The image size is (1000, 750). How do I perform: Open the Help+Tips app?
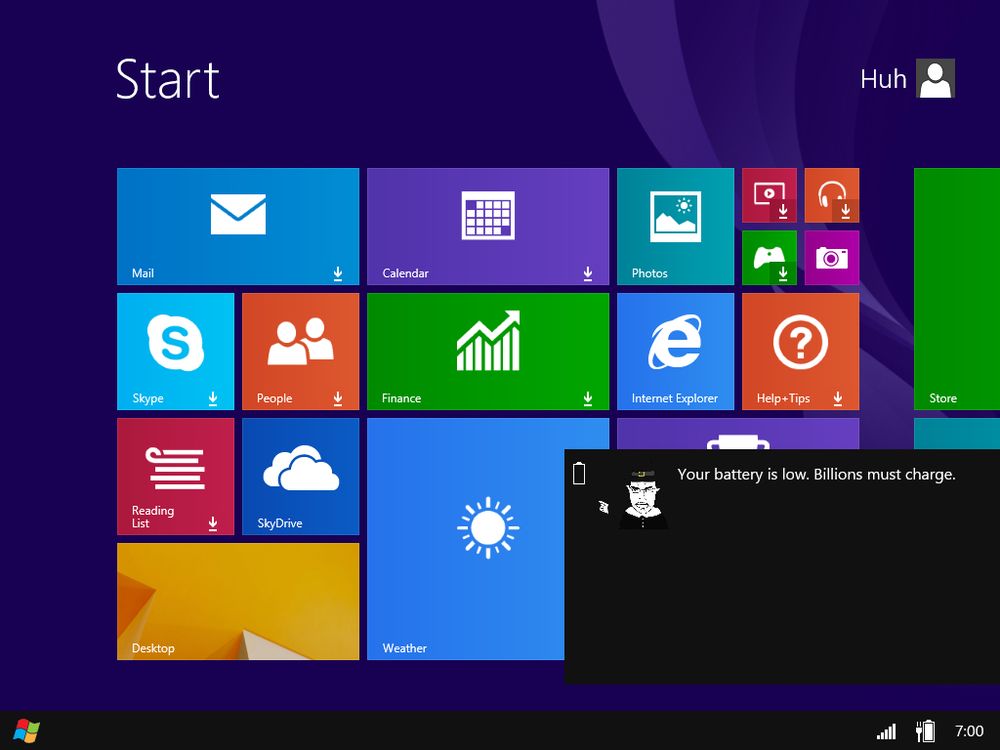tap(800, 350)
